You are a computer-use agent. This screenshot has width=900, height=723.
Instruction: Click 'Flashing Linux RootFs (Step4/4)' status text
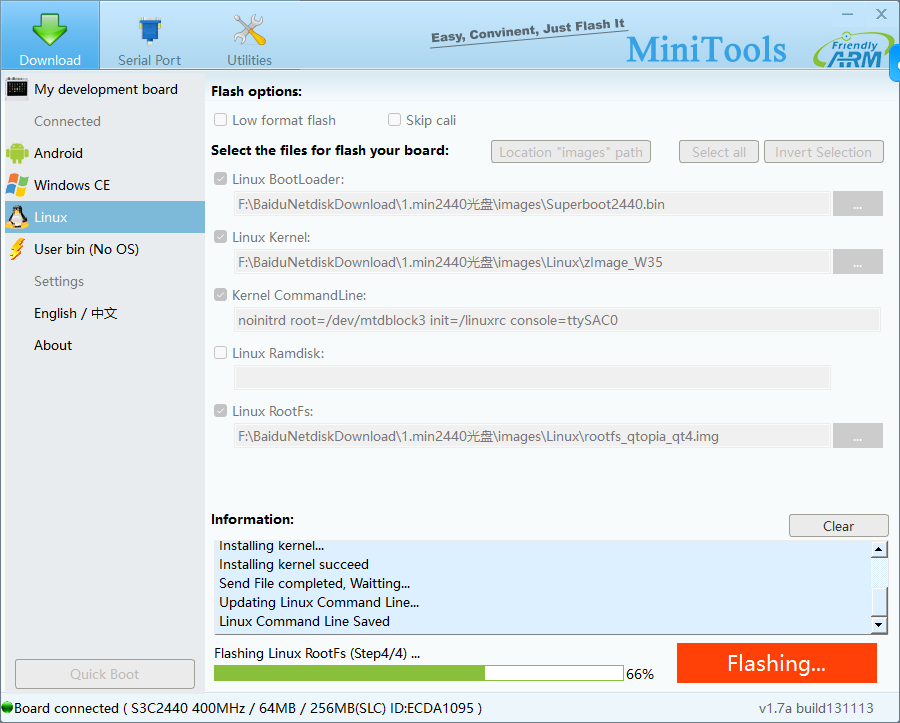click(317, 653)
